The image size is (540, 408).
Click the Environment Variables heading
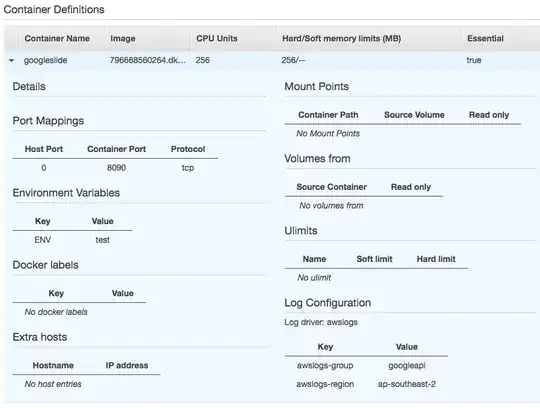(x=66, y=193)
